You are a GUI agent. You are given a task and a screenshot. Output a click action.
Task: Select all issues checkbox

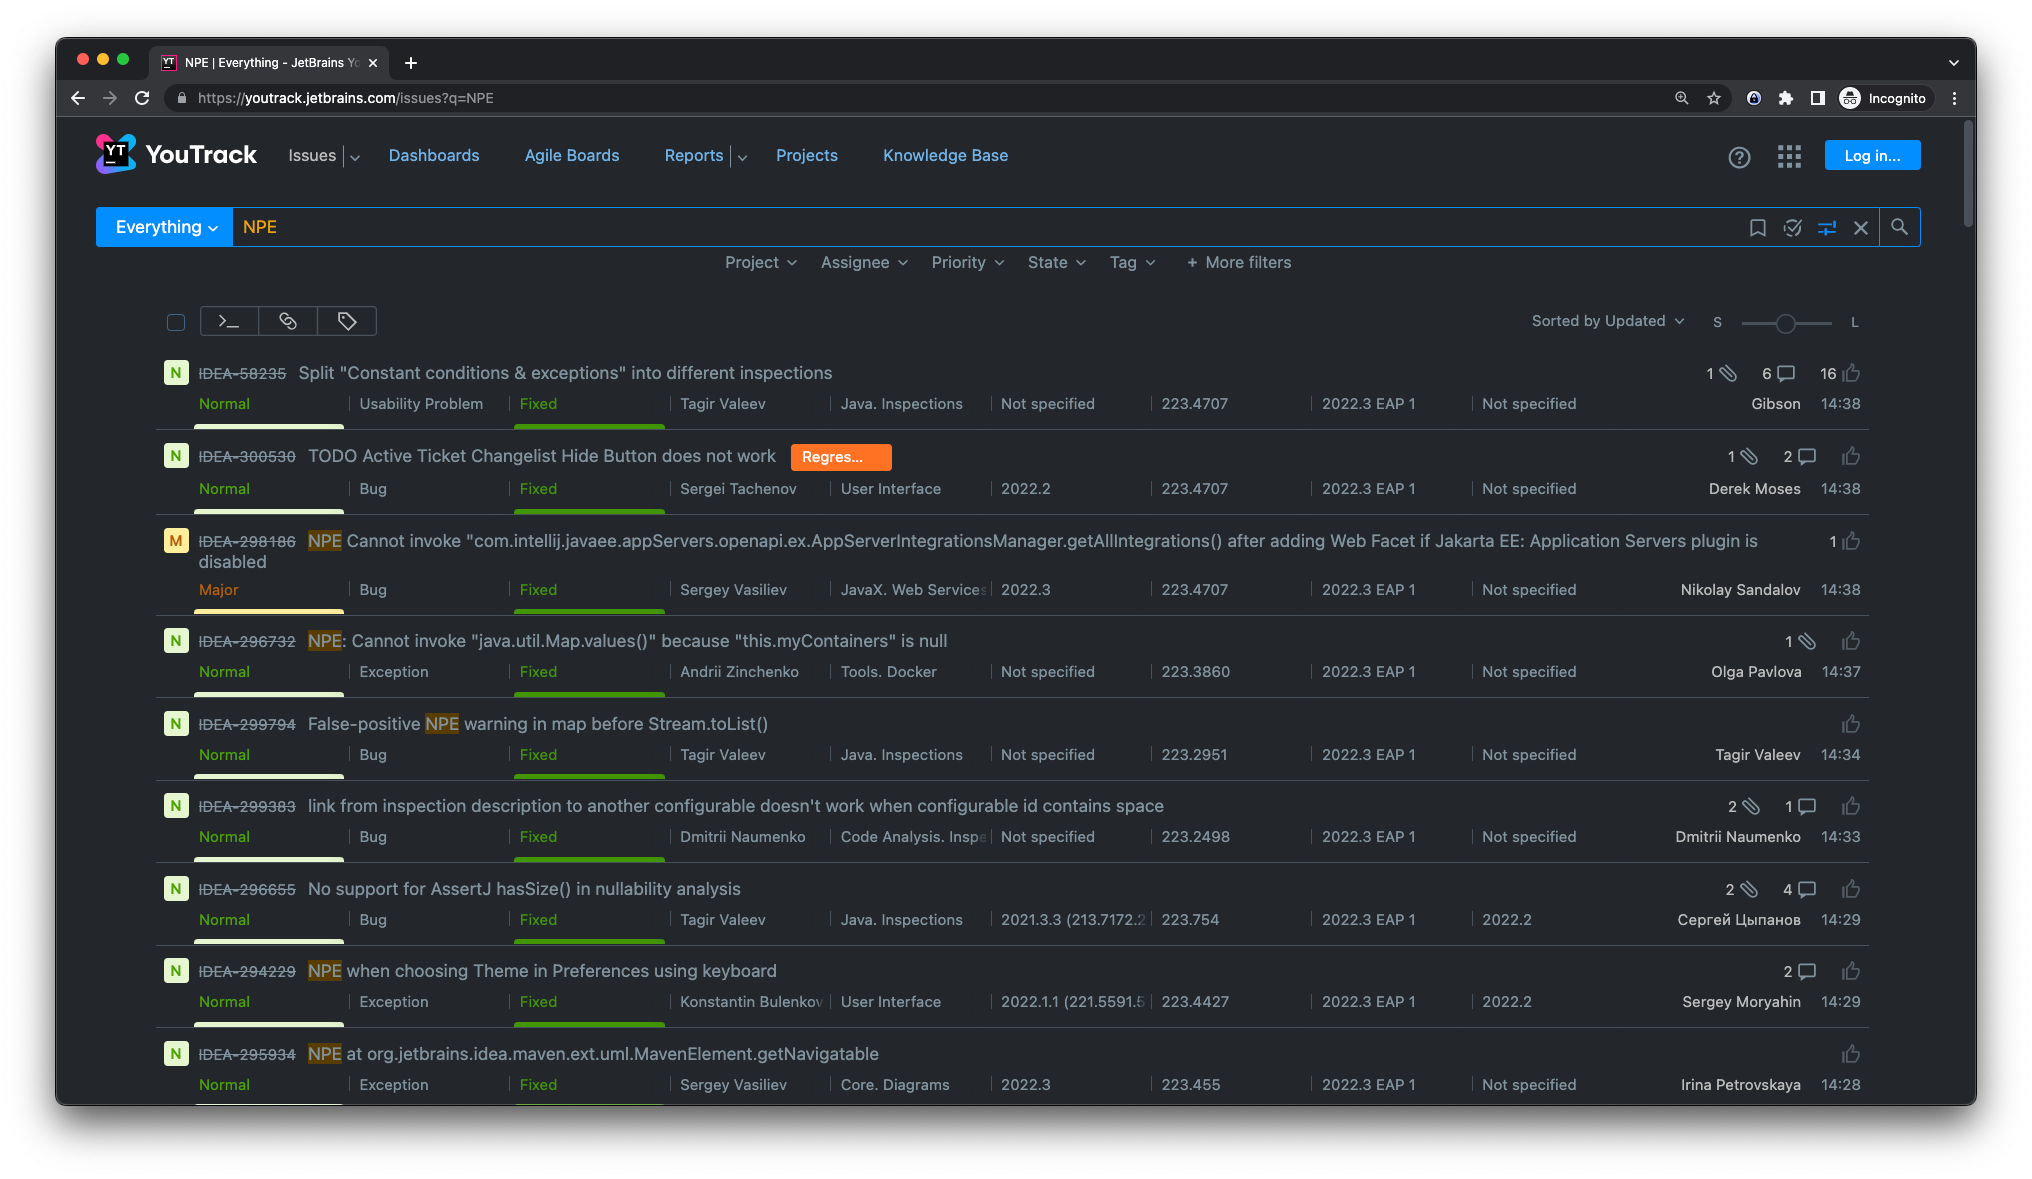coord(176,322)
